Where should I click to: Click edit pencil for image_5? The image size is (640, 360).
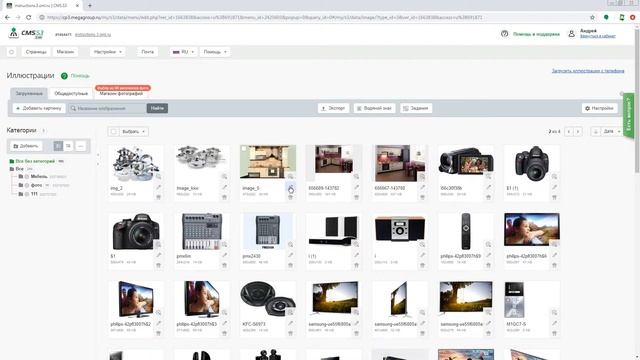(x=290, y=187)
